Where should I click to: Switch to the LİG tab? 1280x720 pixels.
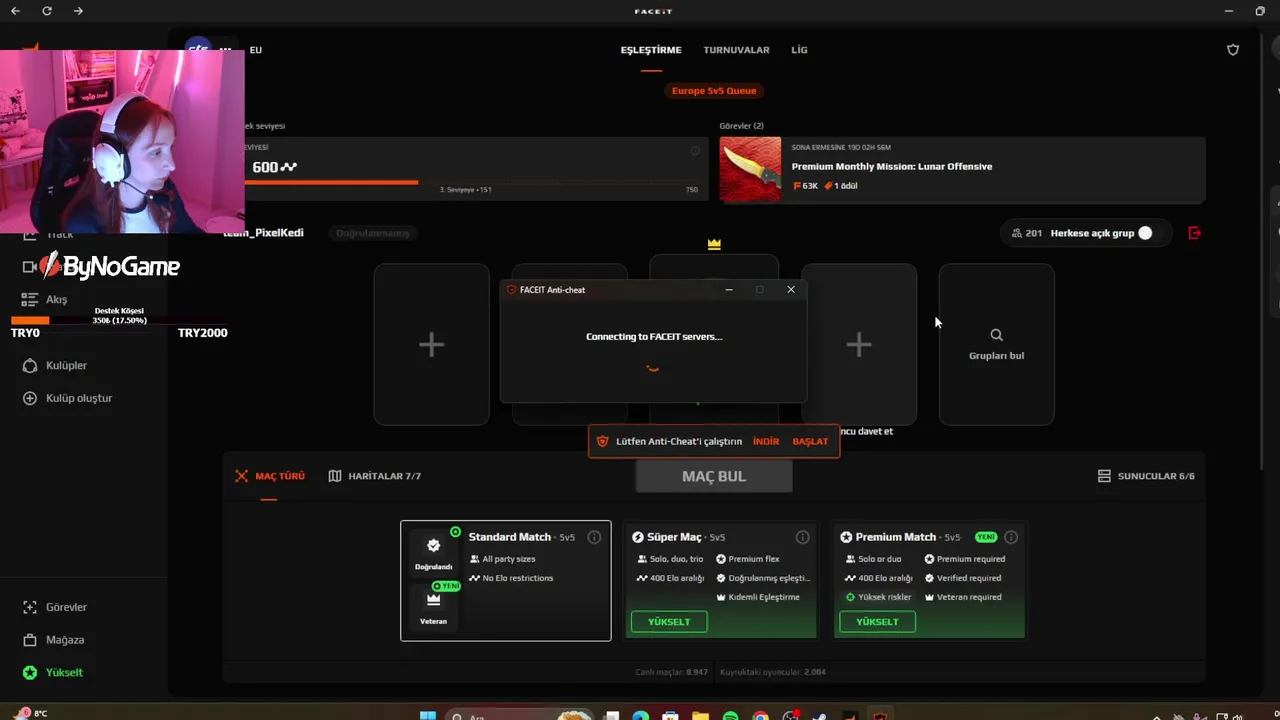click(799, 50)
